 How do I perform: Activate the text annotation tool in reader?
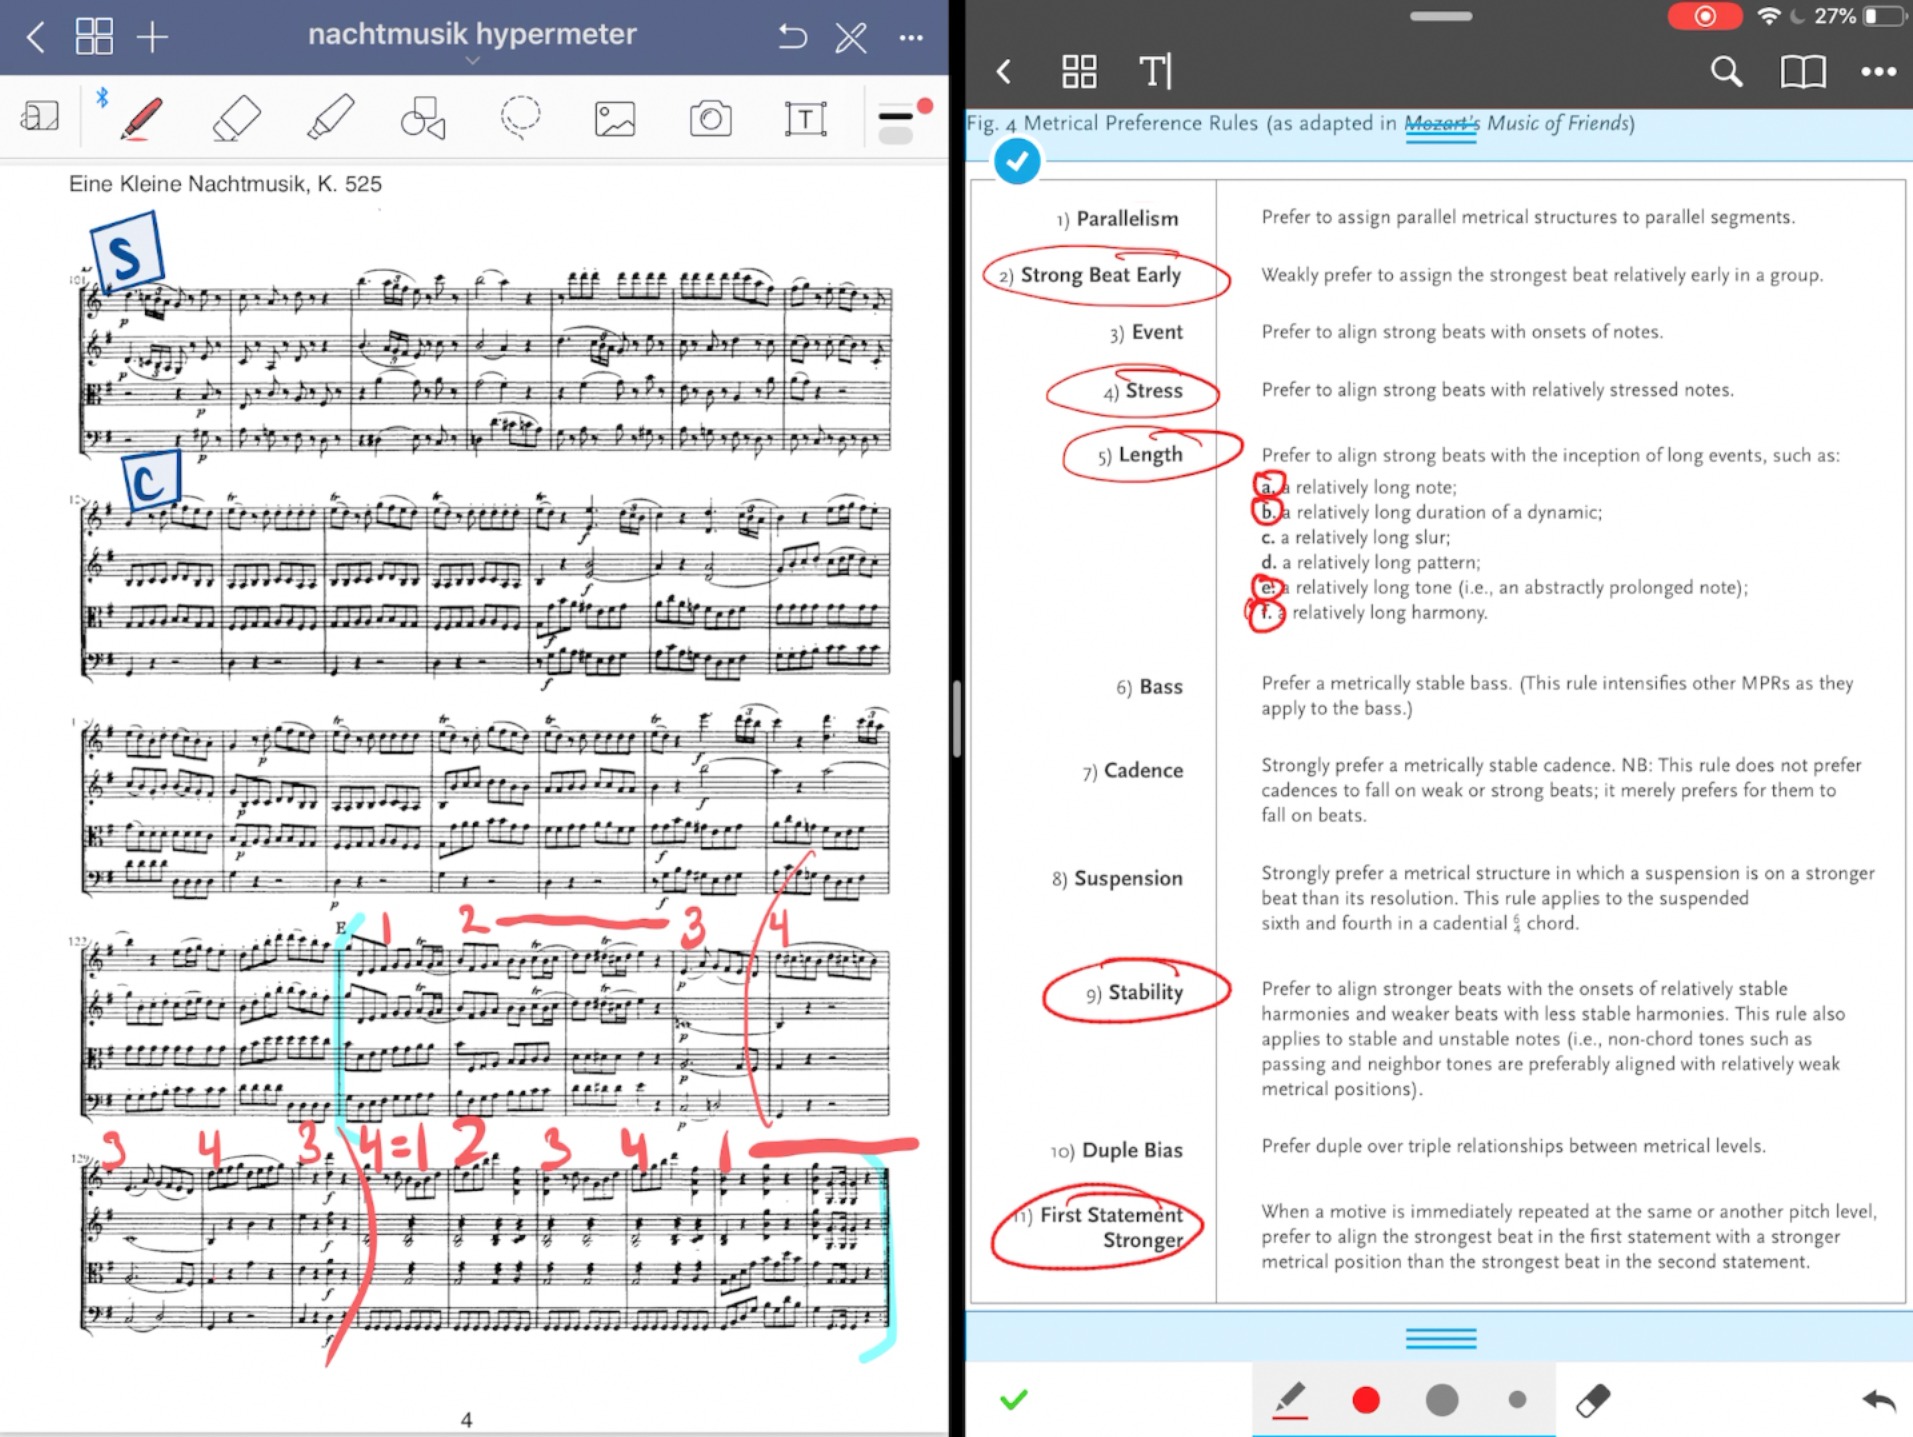1155,72
